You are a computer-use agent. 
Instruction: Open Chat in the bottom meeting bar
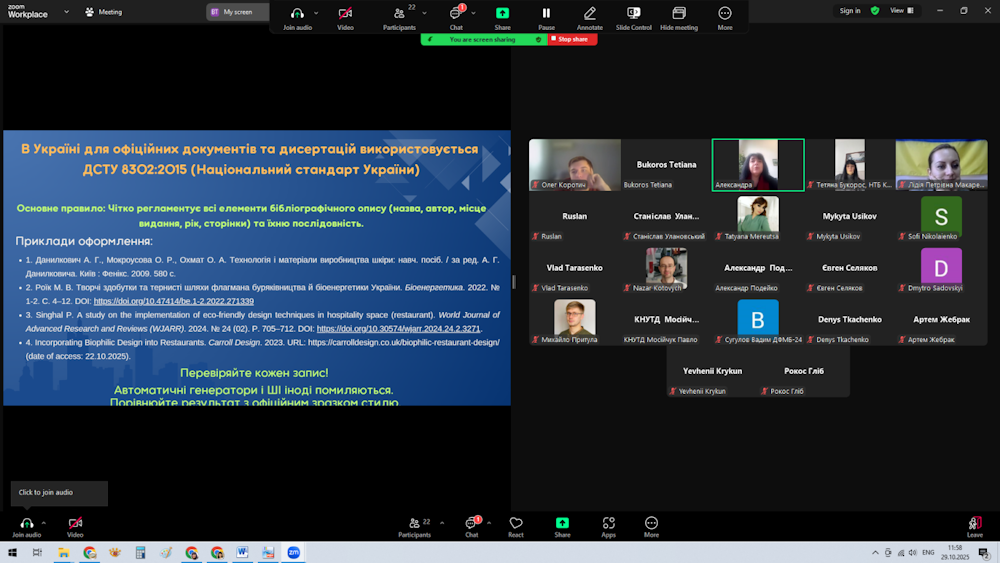(471, 527)
